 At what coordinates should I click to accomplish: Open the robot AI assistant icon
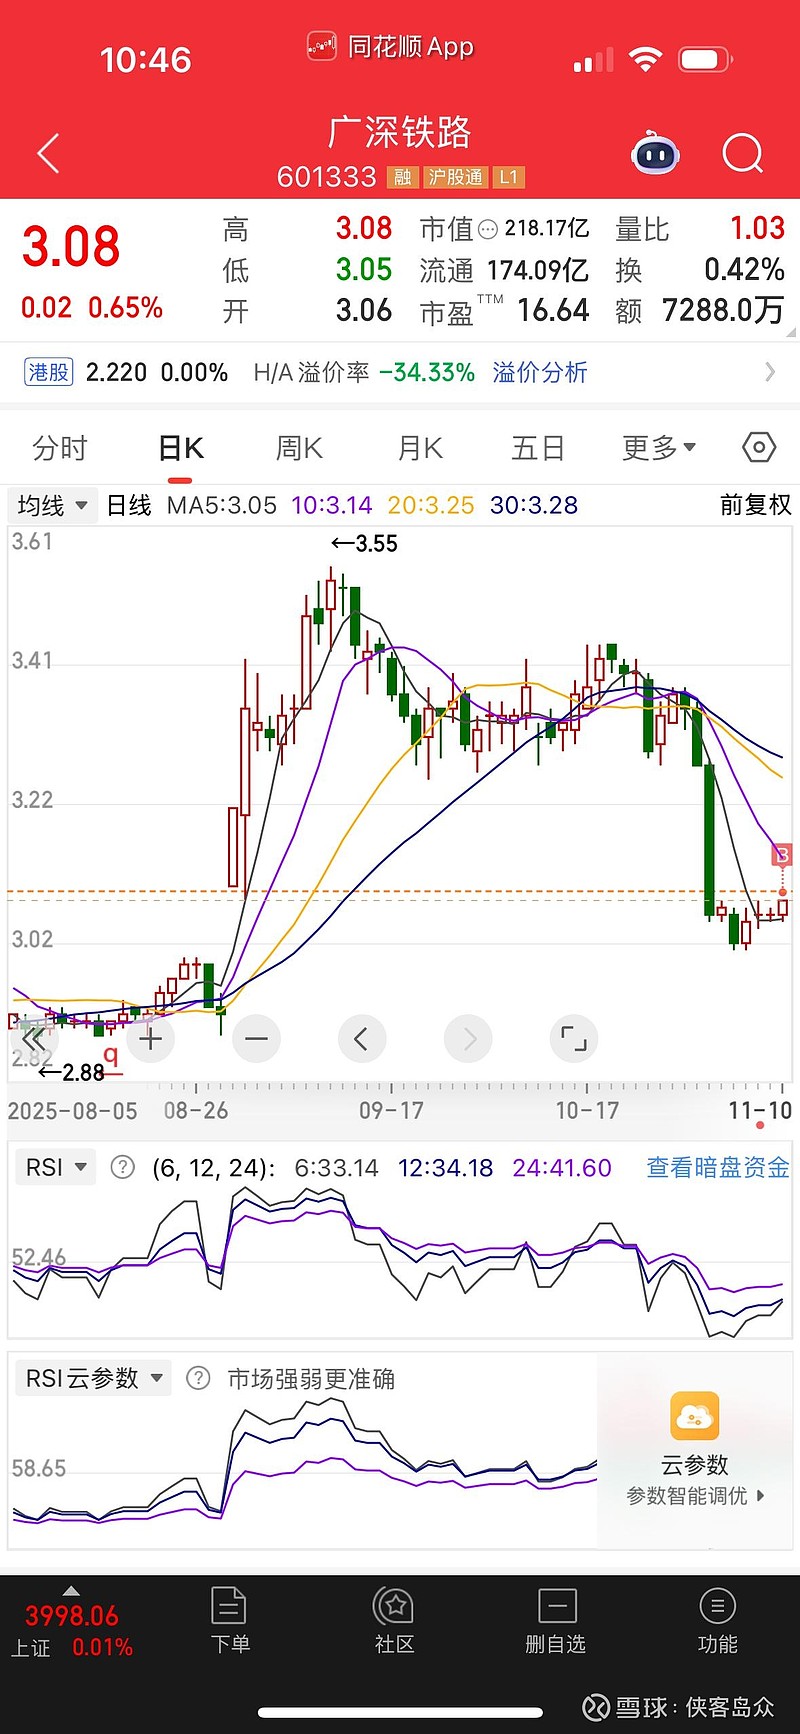point(656,154)
